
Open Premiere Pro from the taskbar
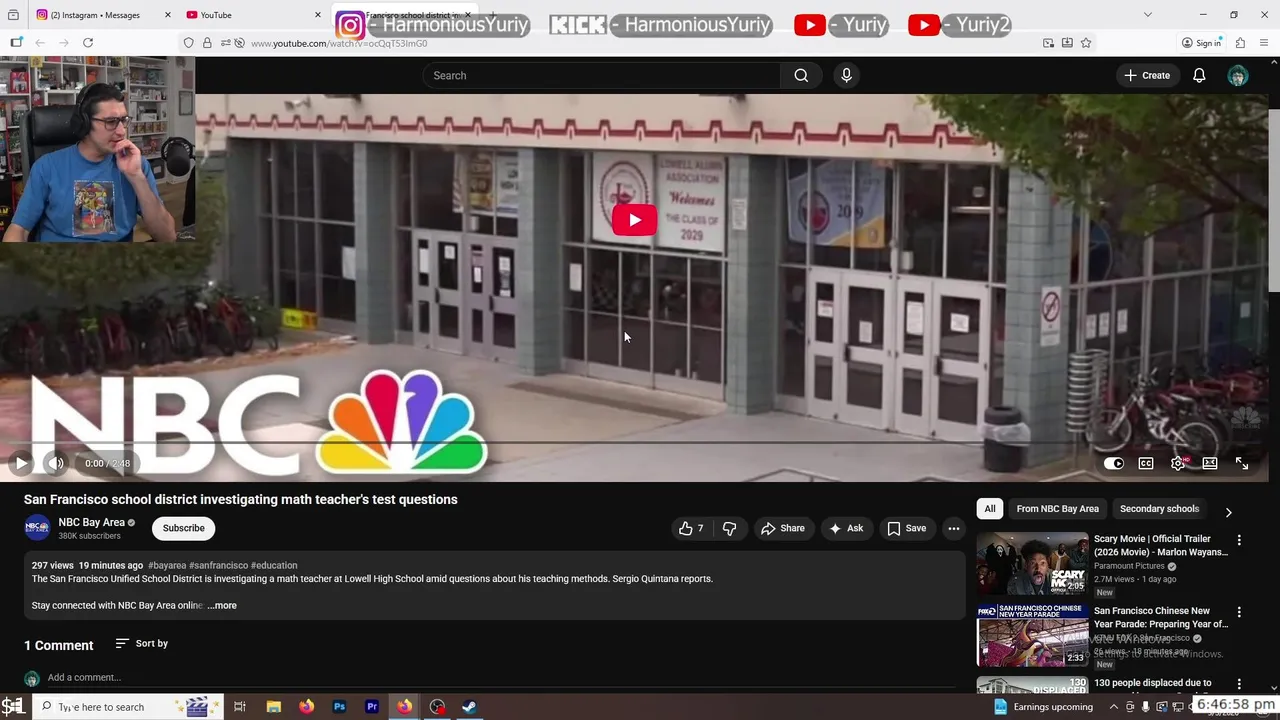coord(372,707)
